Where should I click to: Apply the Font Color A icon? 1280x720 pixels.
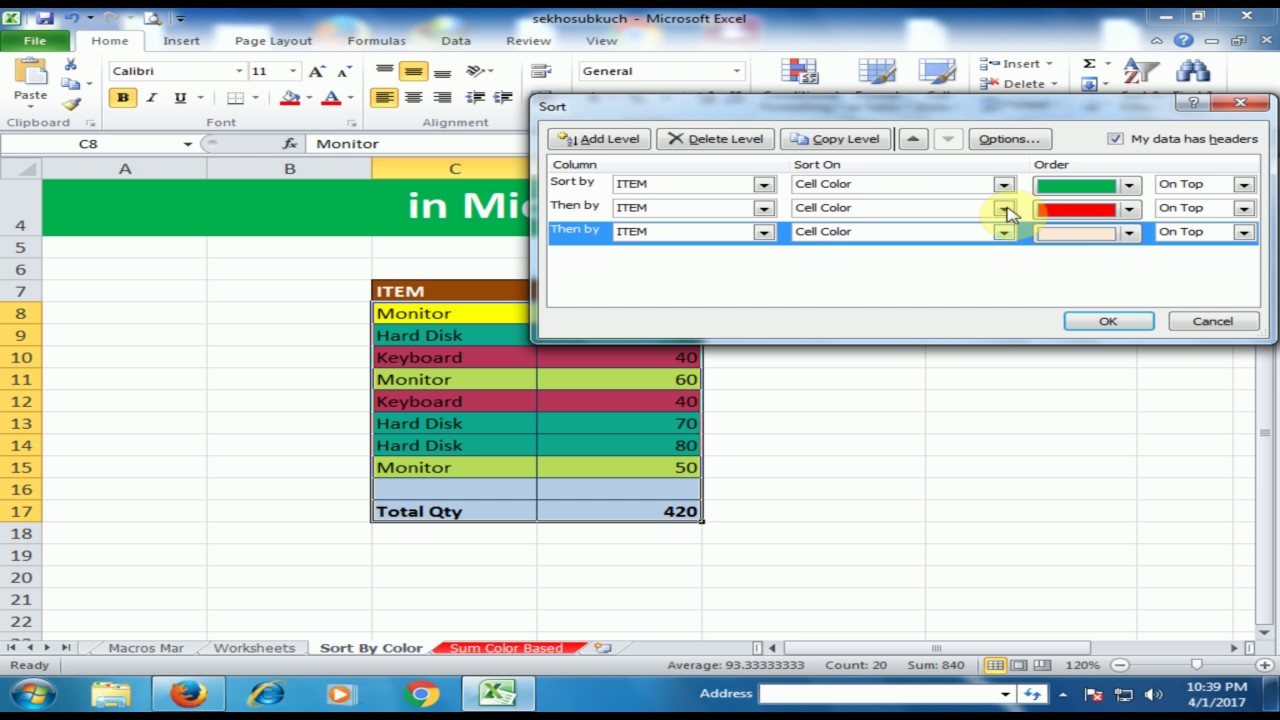[331, 98]
